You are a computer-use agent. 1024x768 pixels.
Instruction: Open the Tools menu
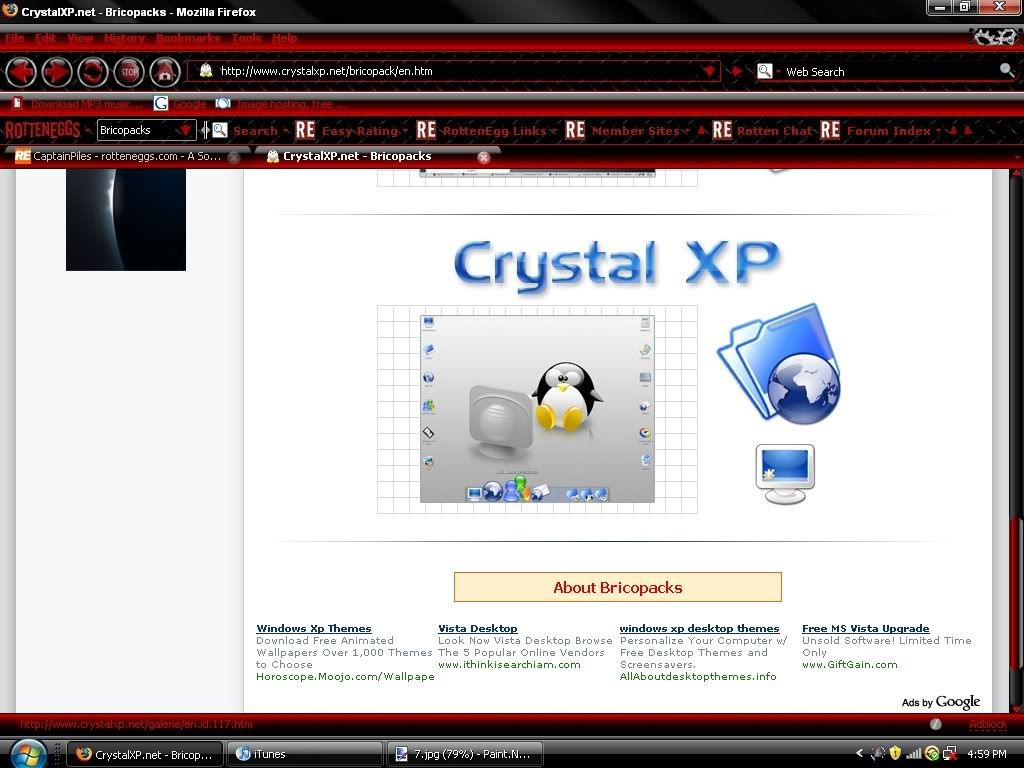246,38
